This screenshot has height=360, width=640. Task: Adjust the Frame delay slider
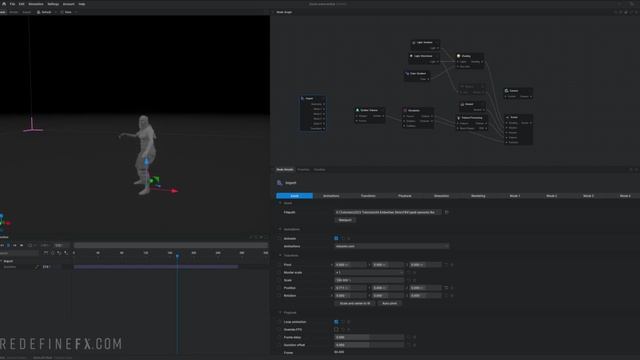point(369,337)
